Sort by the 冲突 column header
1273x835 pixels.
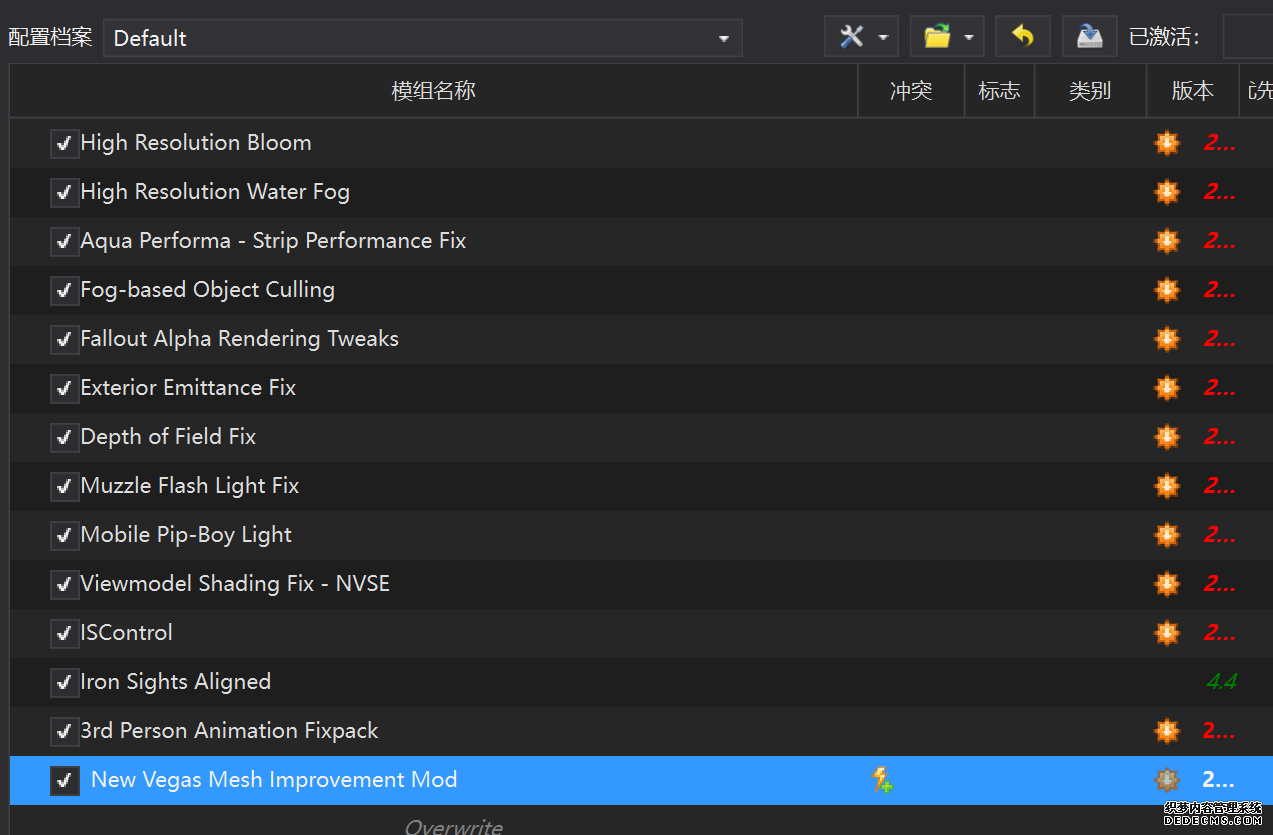click(x=911, y=91)
